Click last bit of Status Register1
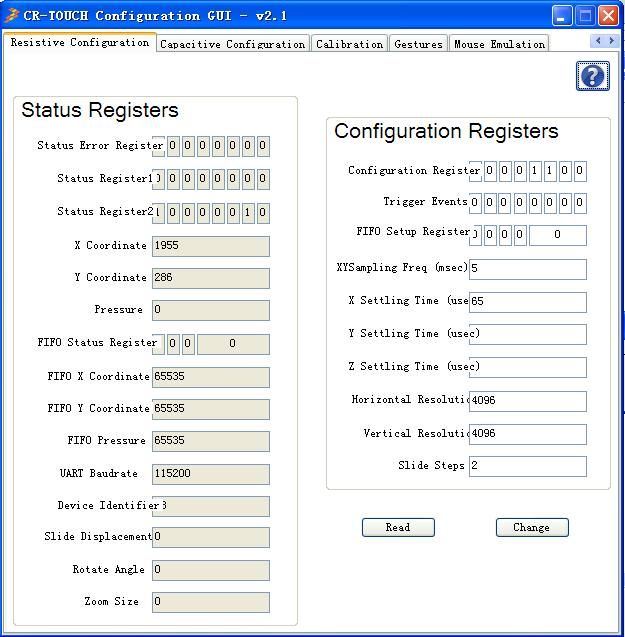625x637 pixels. point(263,179)
